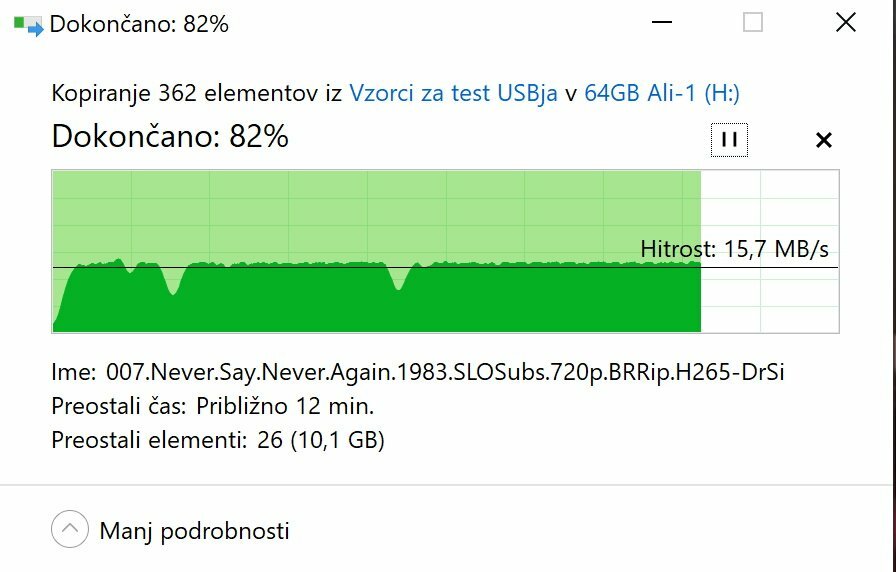Cancel the copy with the small X button
This screenshot has width=896, height=572.
point(823,140)
